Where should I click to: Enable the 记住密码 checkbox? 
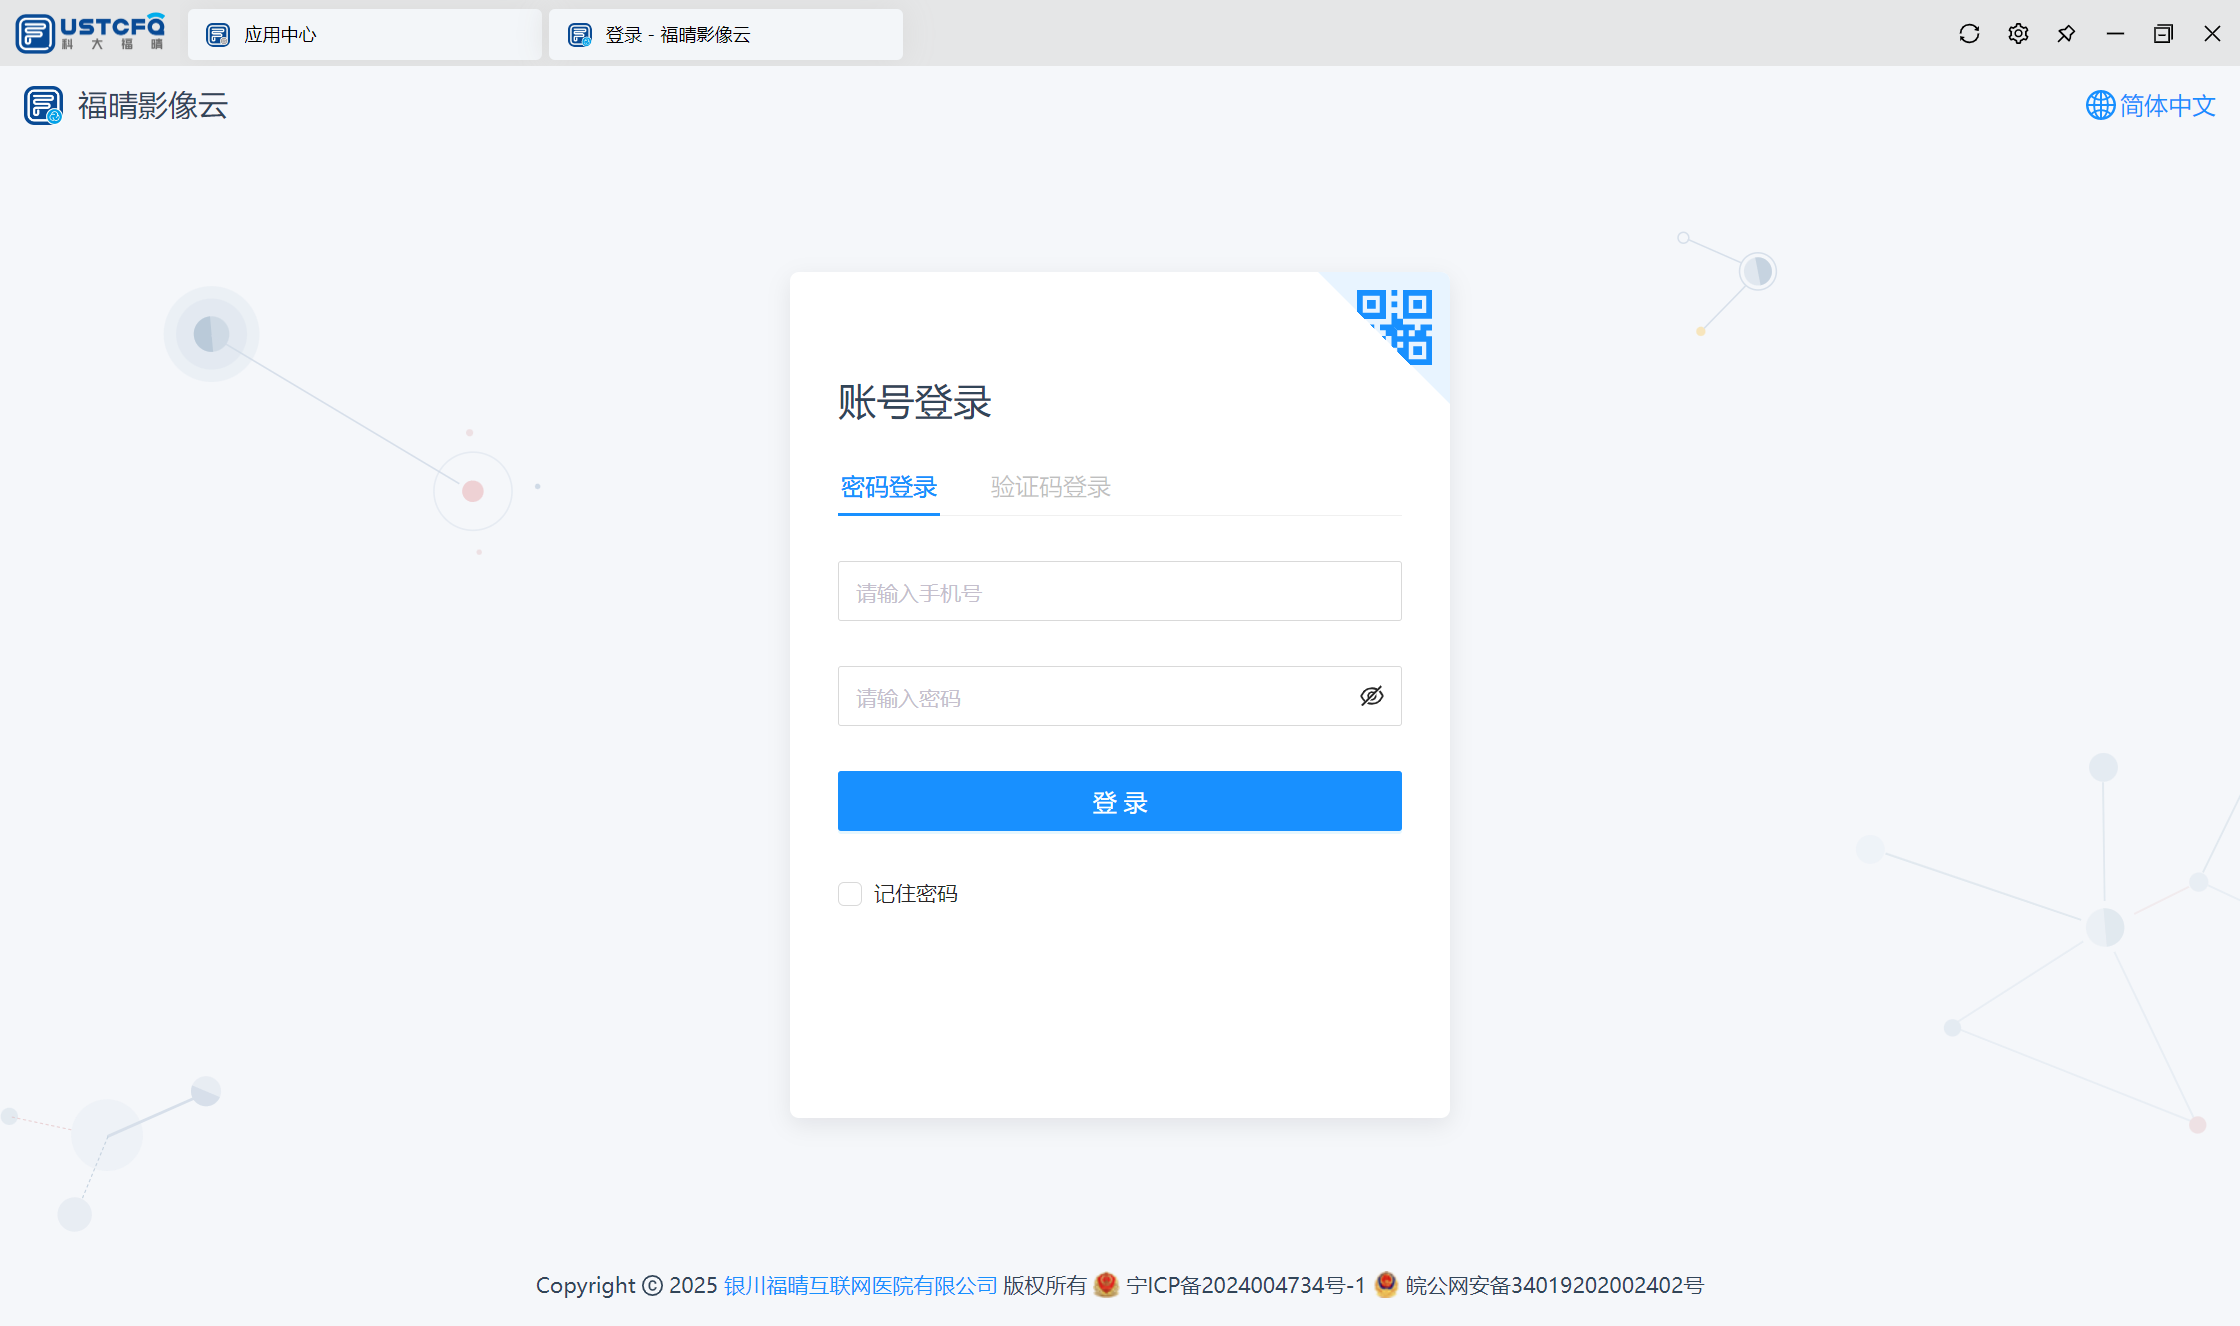click(x=850, y=894)
